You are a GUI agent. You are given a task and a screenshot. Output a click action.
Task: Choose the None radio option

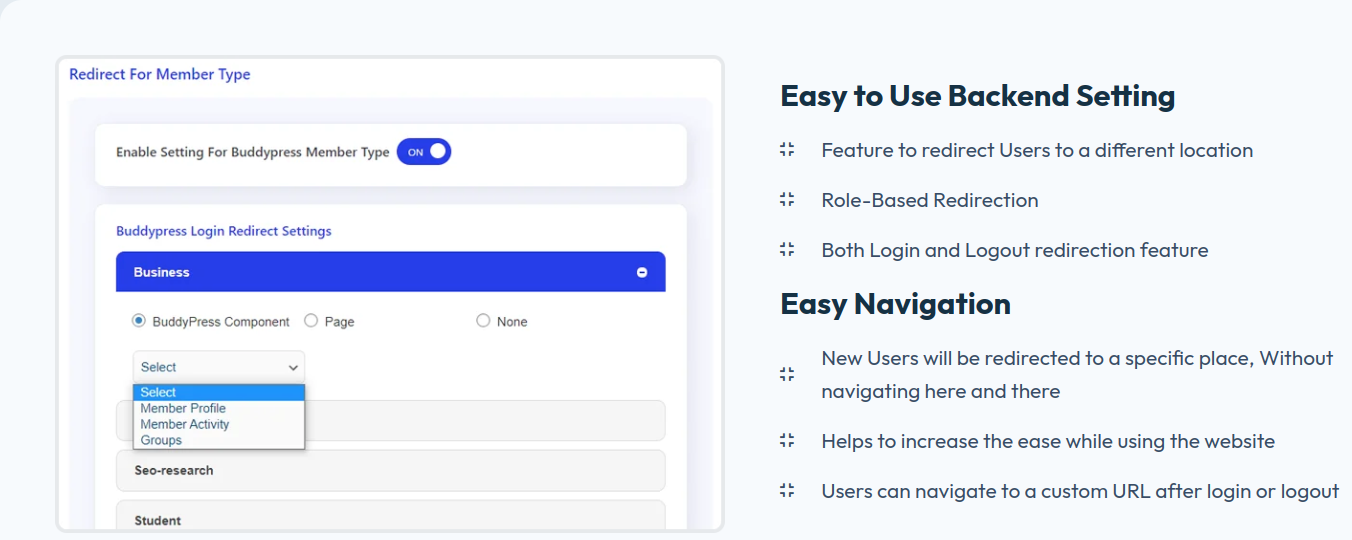pyautogui.click(x=483, y=321)
